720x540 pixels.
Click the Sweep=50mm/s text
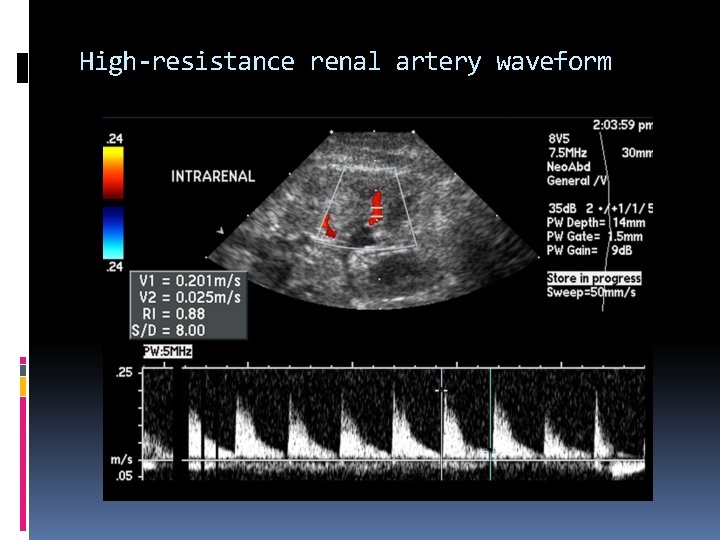click(x=591, y=292)
